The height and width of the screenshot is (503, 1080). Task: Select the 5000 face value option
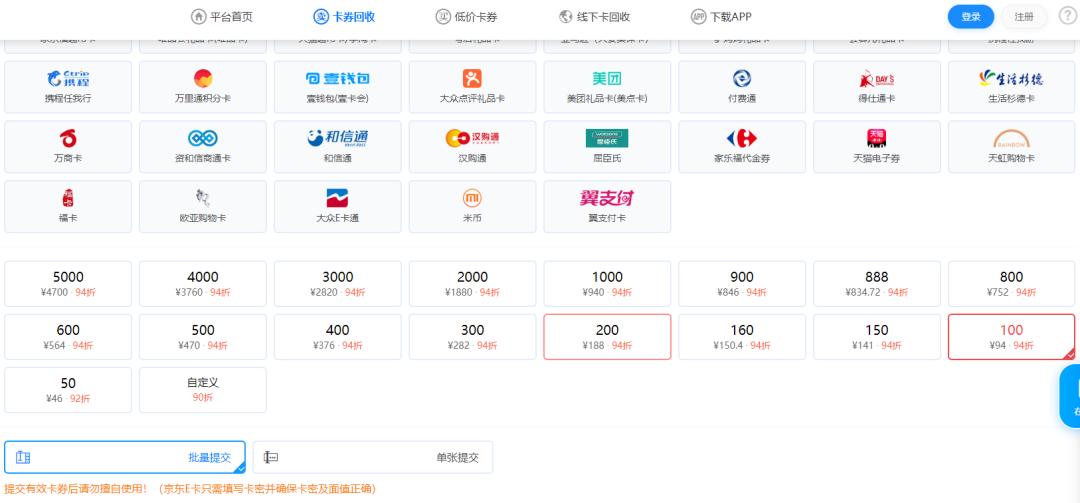pyautogui.click(x=68, y=284)
